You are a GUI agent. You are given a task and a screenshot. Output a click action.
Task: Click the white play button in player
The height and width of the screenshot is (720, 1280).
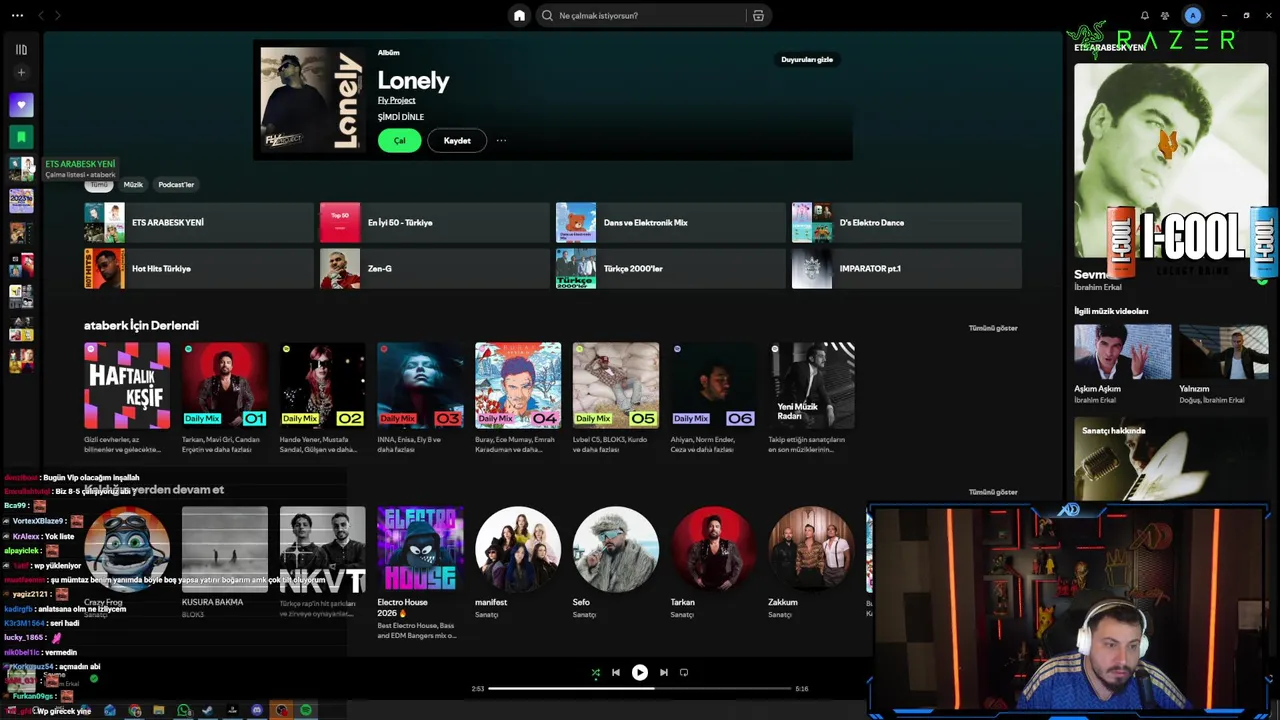[x=640, y=673]
